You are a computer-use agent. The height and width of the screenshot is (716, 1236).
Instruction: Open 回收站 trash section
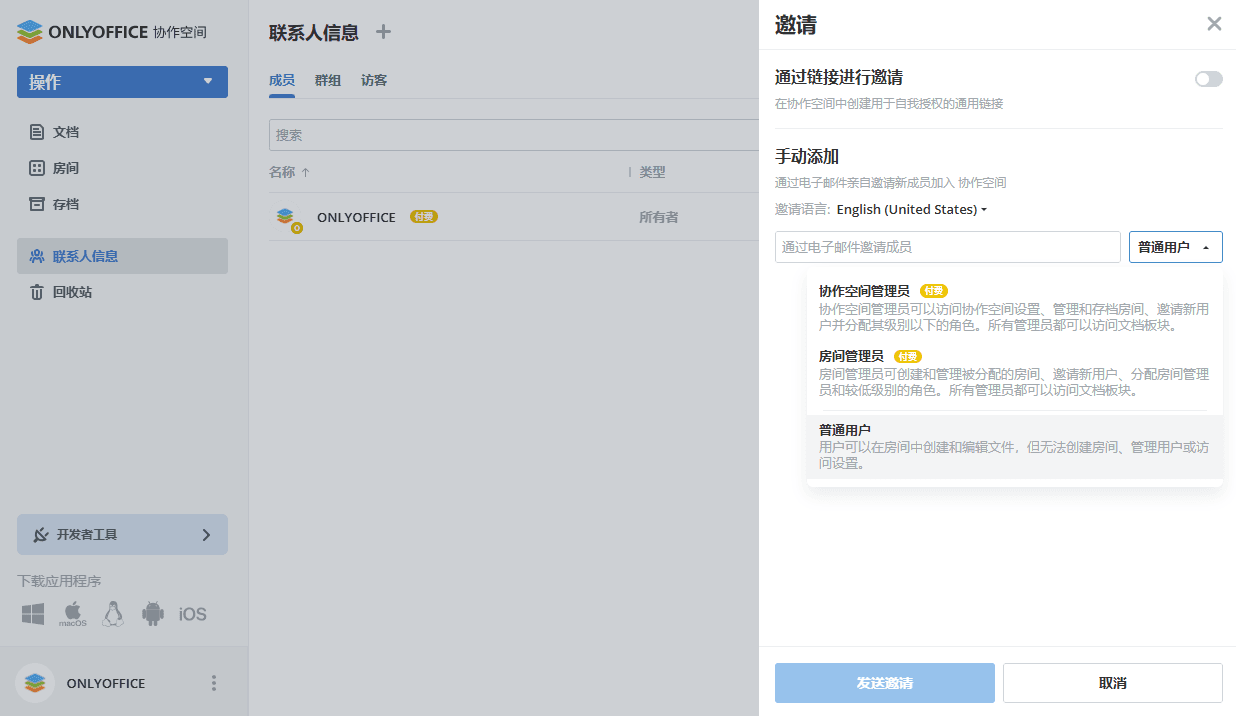pos(122,292)
